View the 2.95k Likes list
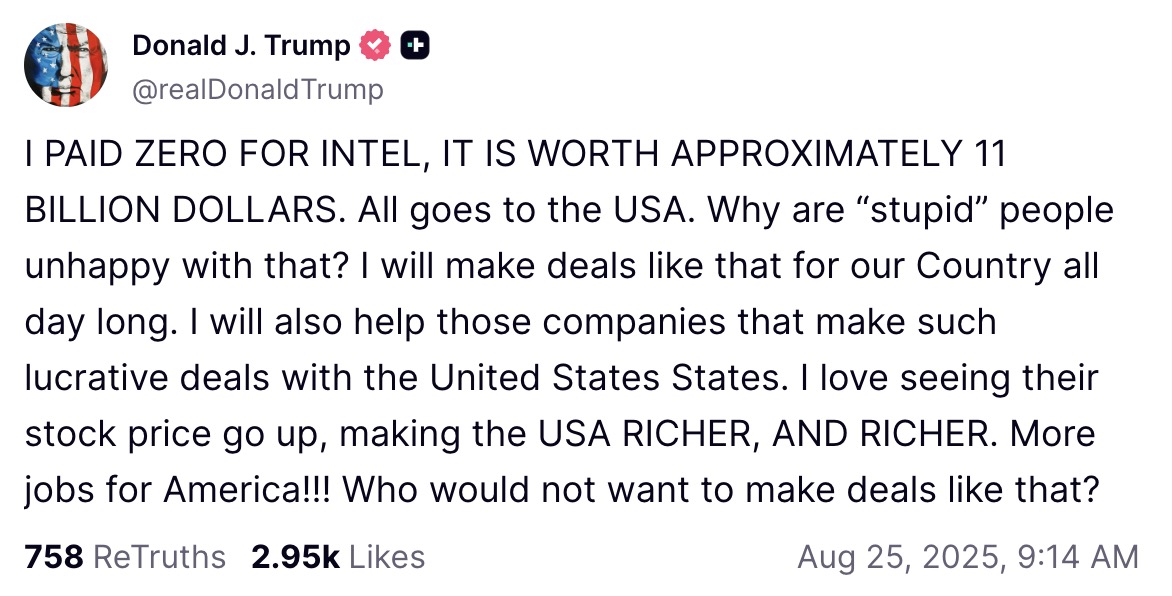This screenshot has width=1172, height=596. [338, 556]
